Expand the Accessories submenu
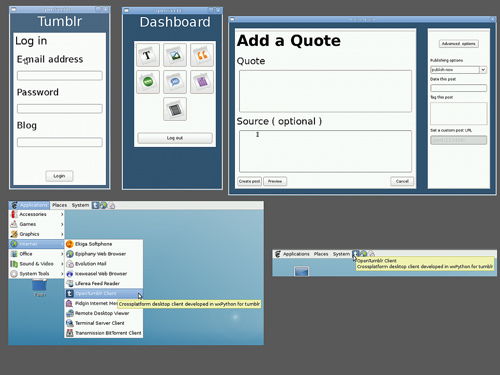The height and width of the screenshot is (375, 500). 37,214
